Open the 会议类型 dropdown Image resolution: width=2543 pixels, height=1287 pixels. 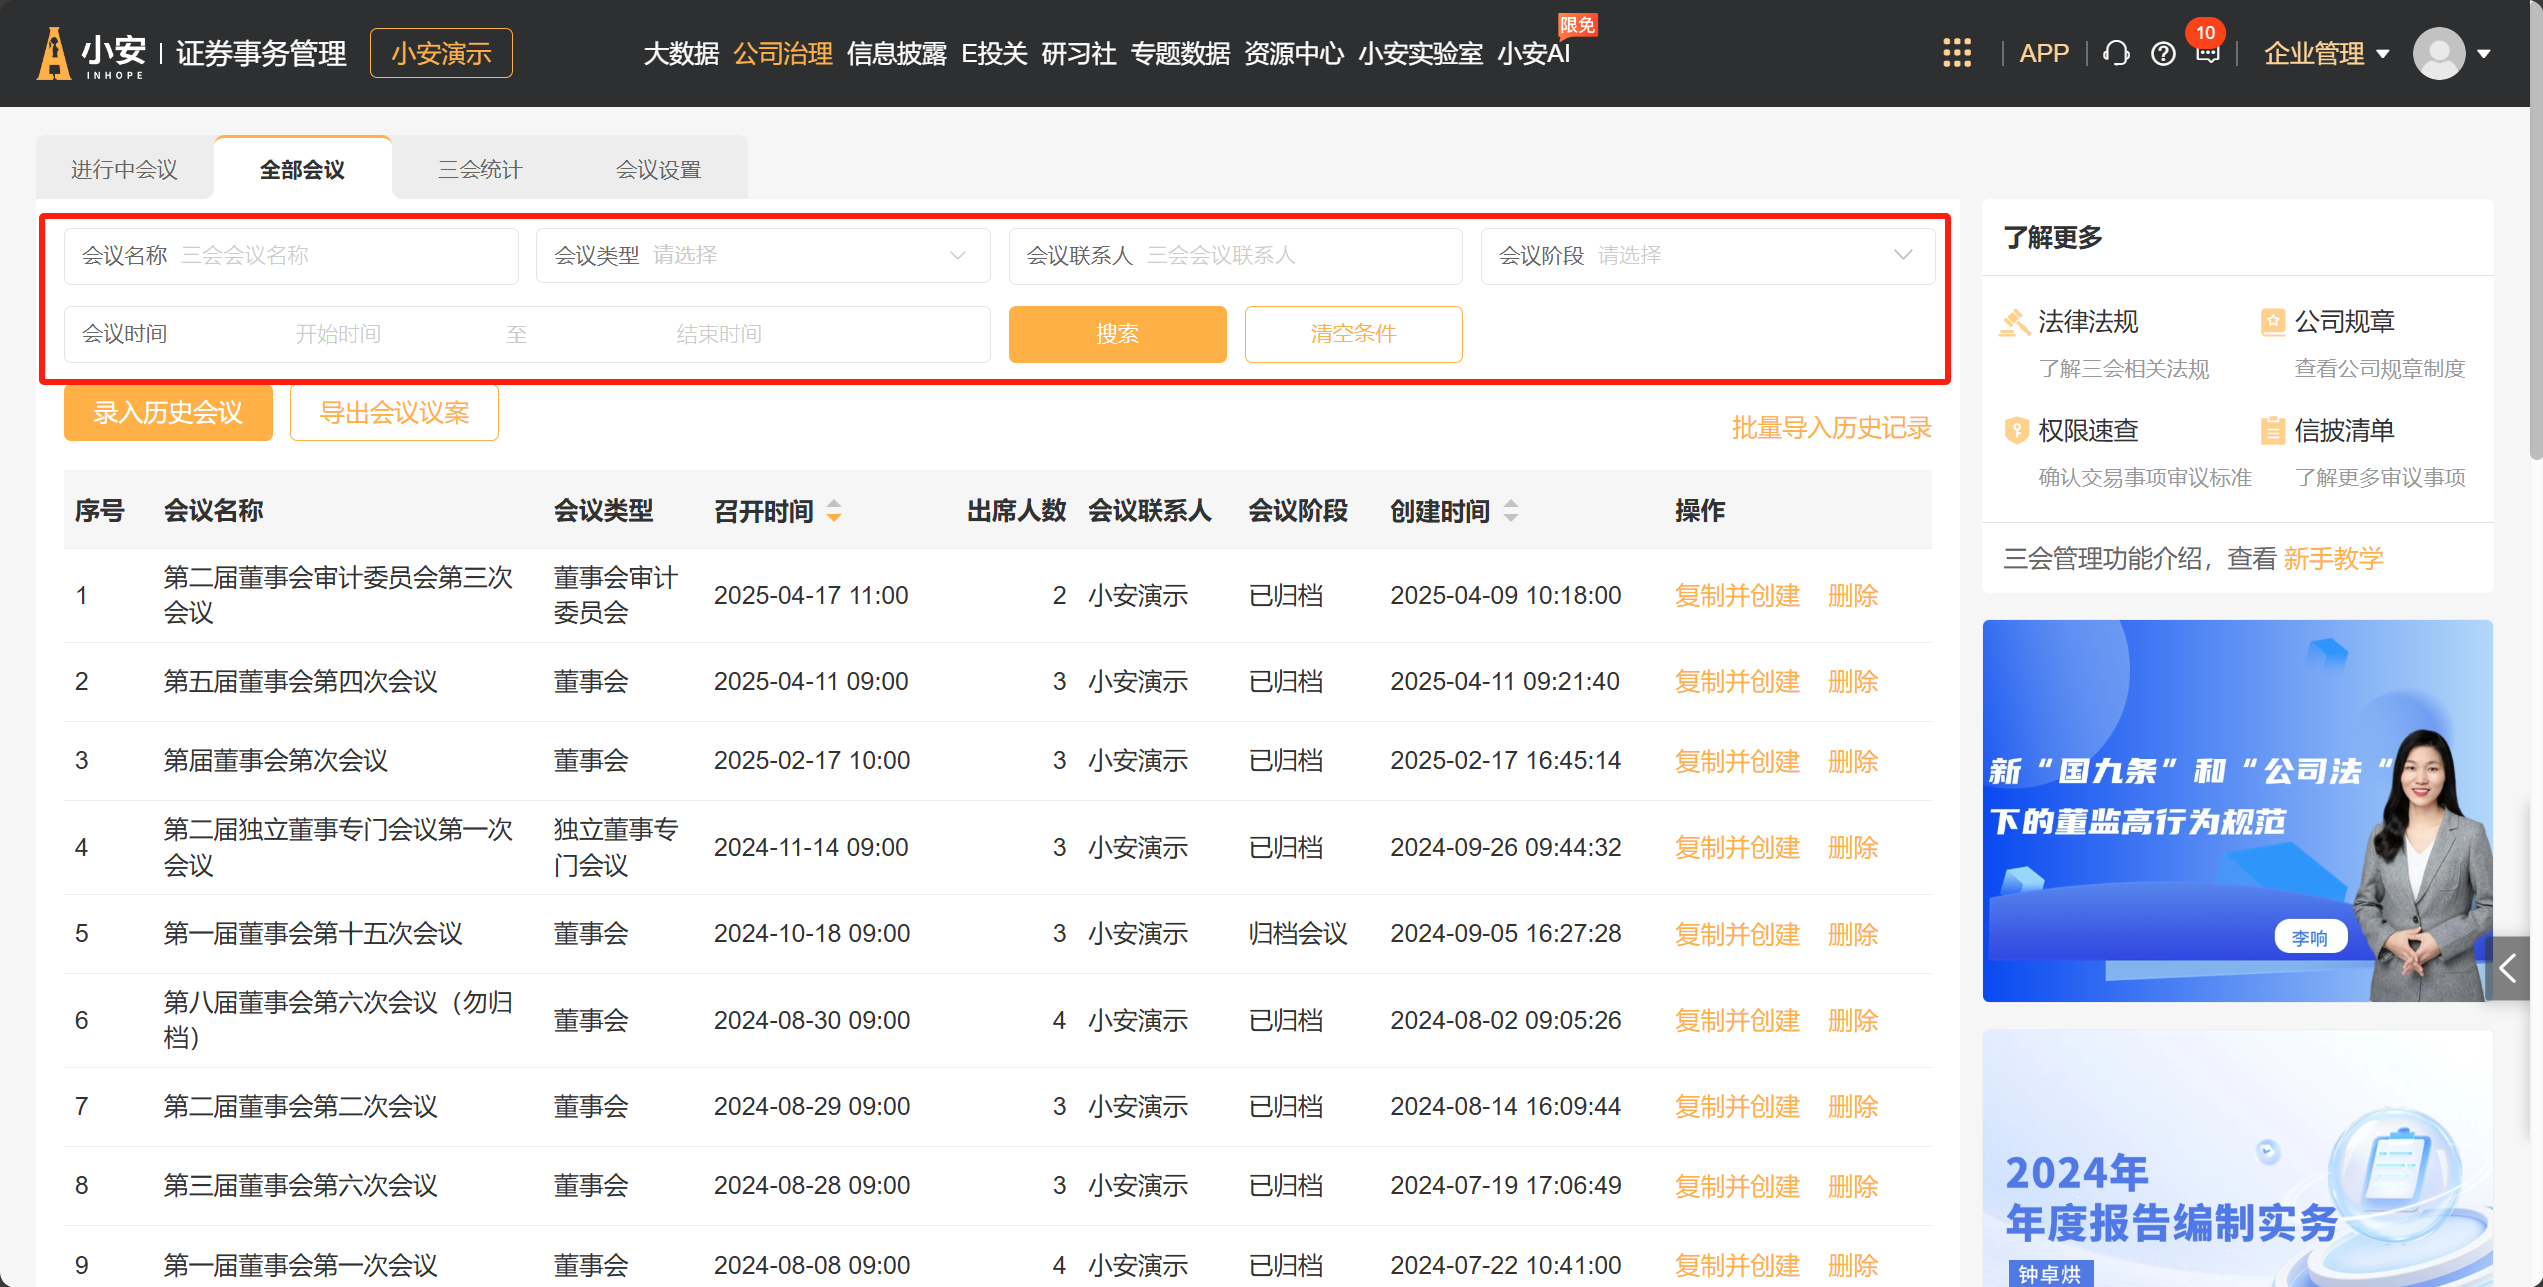pos(763,255)
